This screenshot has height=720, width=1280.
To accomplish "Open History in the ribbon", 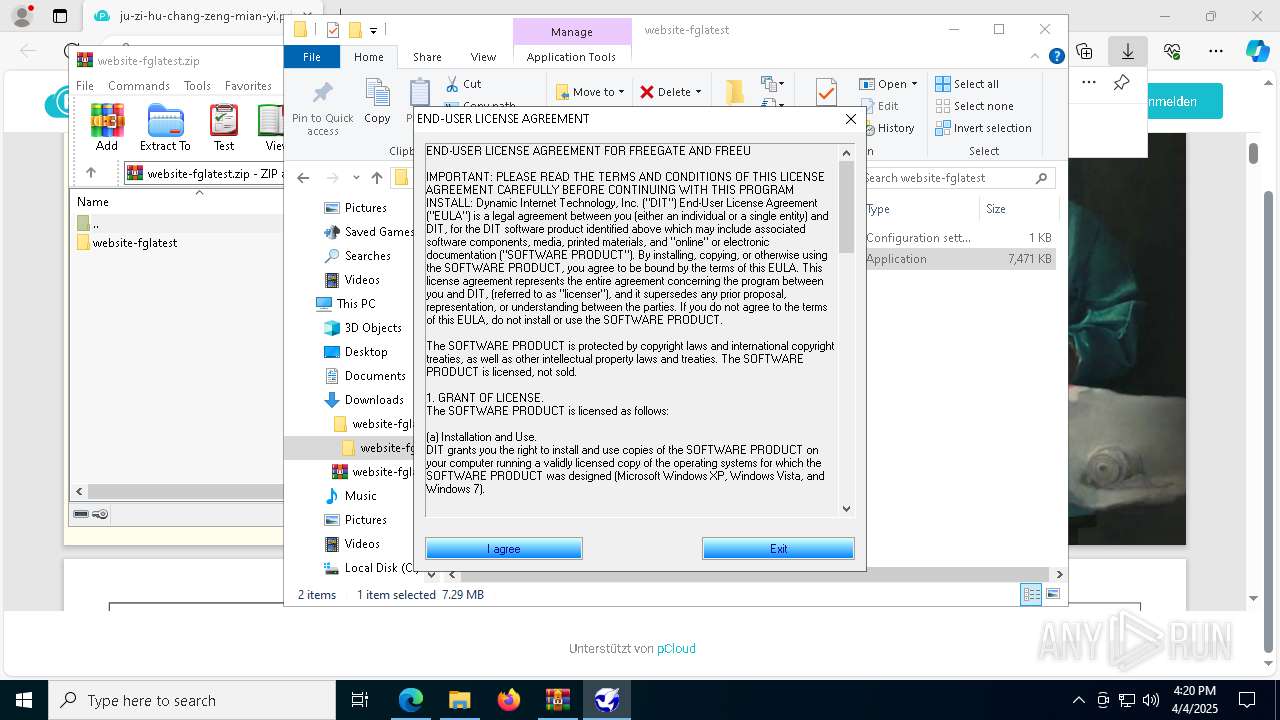I will coord(887,128).
